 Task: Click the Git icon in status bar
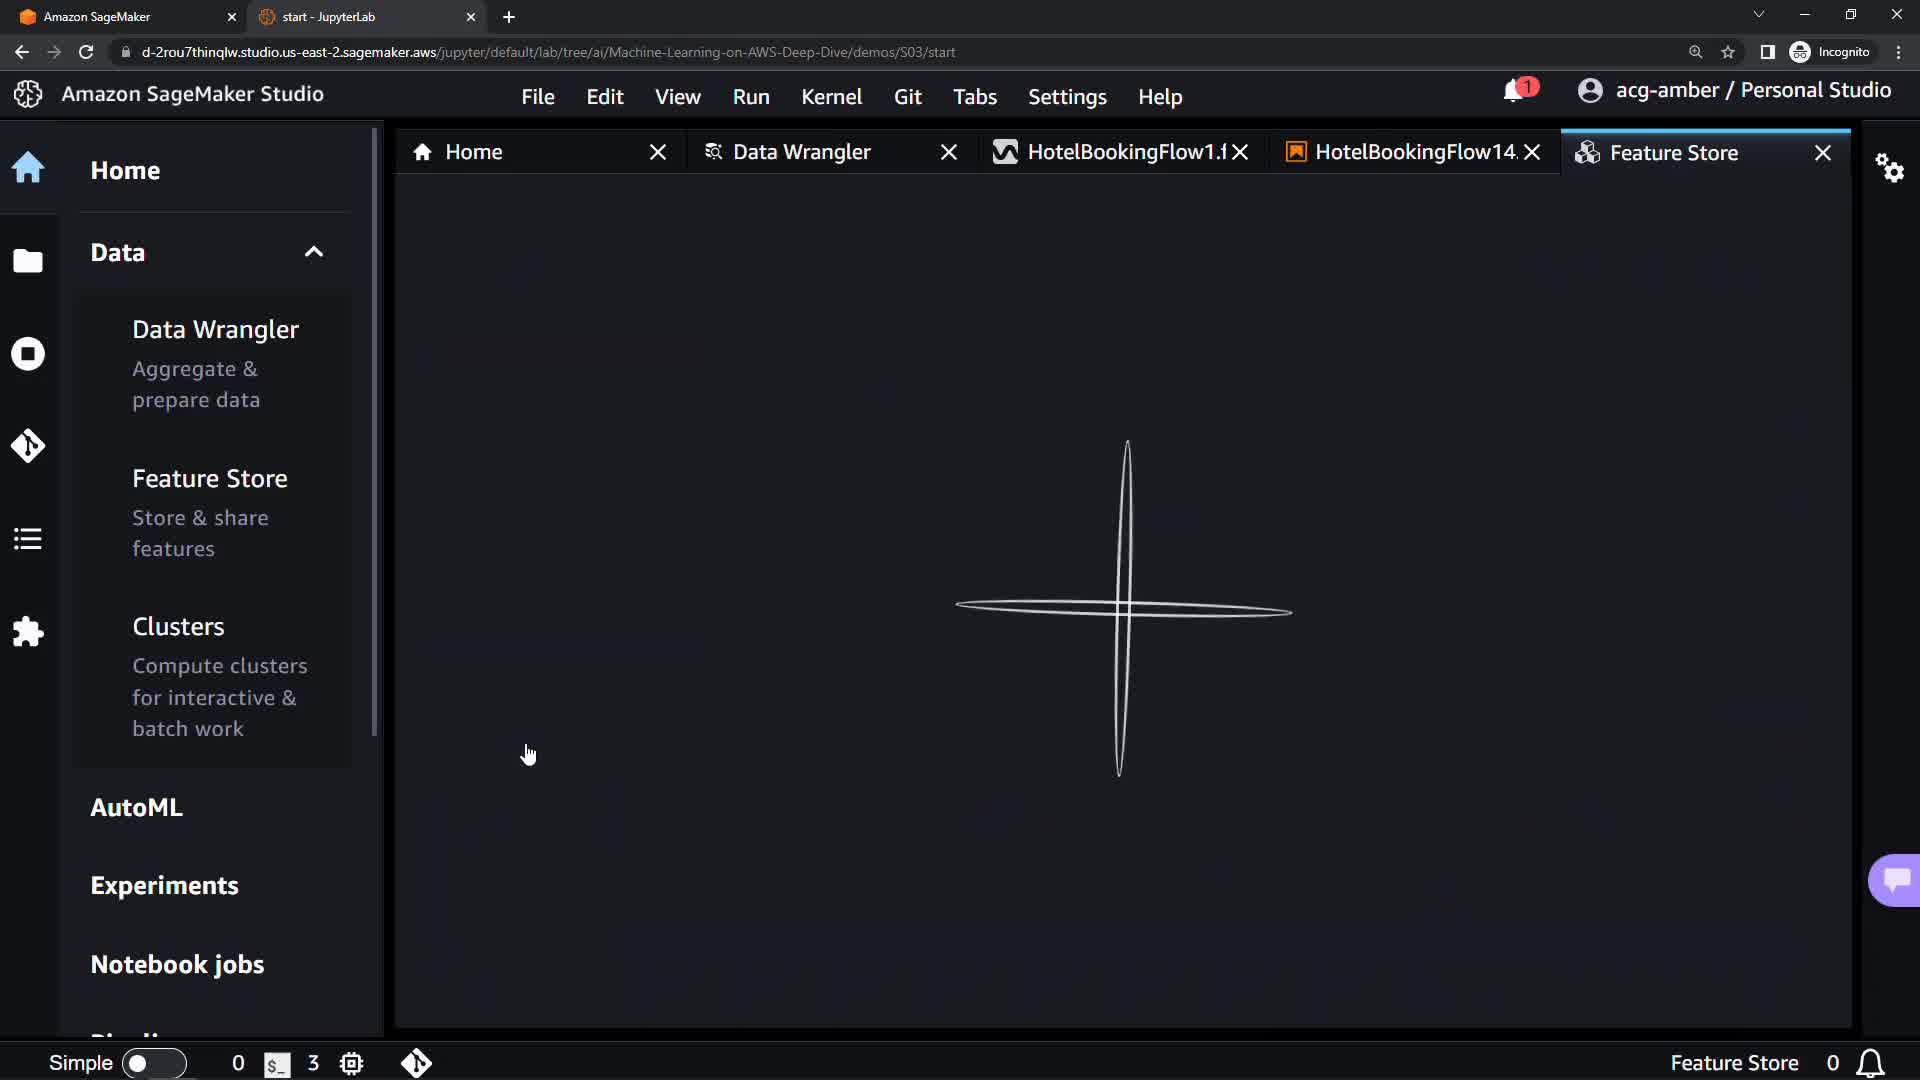pos(416,1063)
